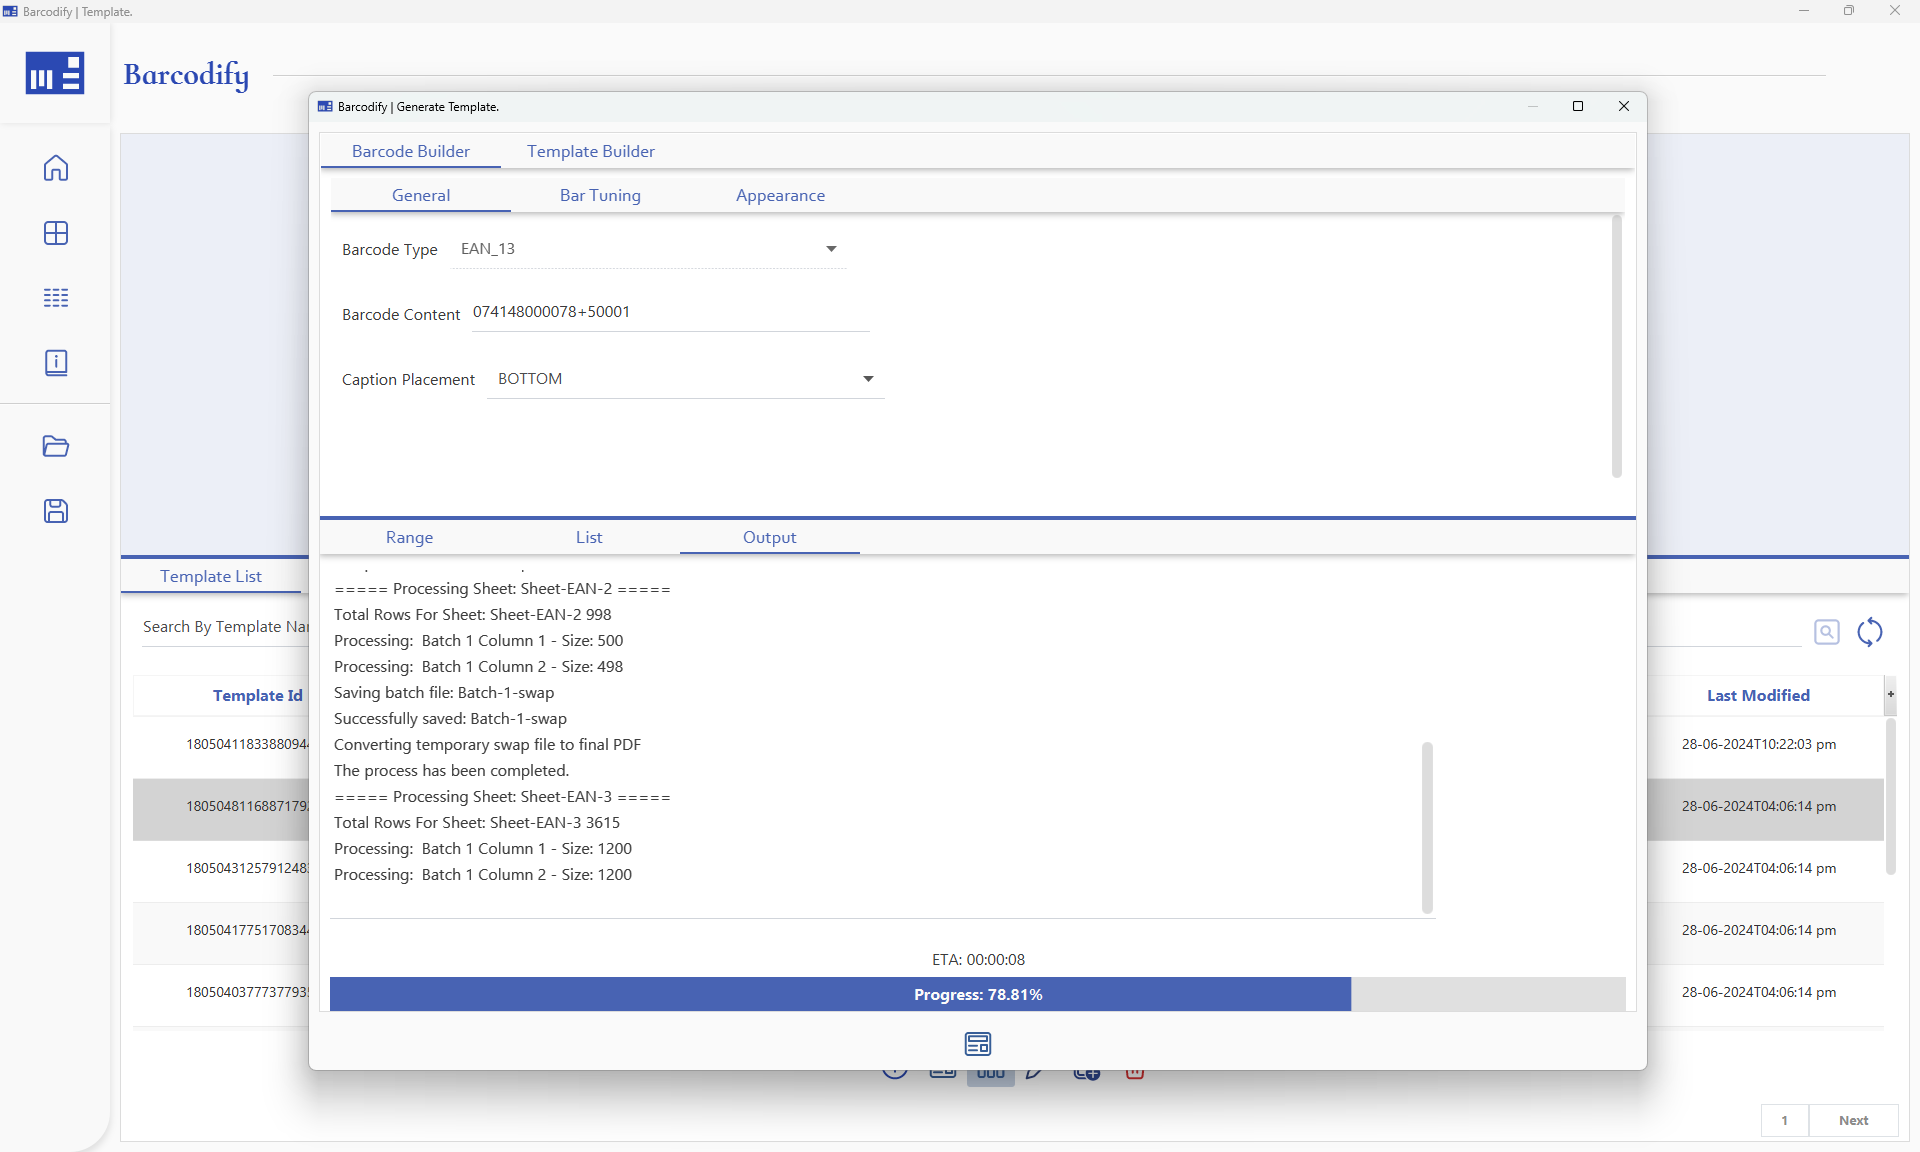The height and width of the screenshot is (1152, 1920).
Task: Open the documentation sidebar icon
Action: tap(56, 362)
